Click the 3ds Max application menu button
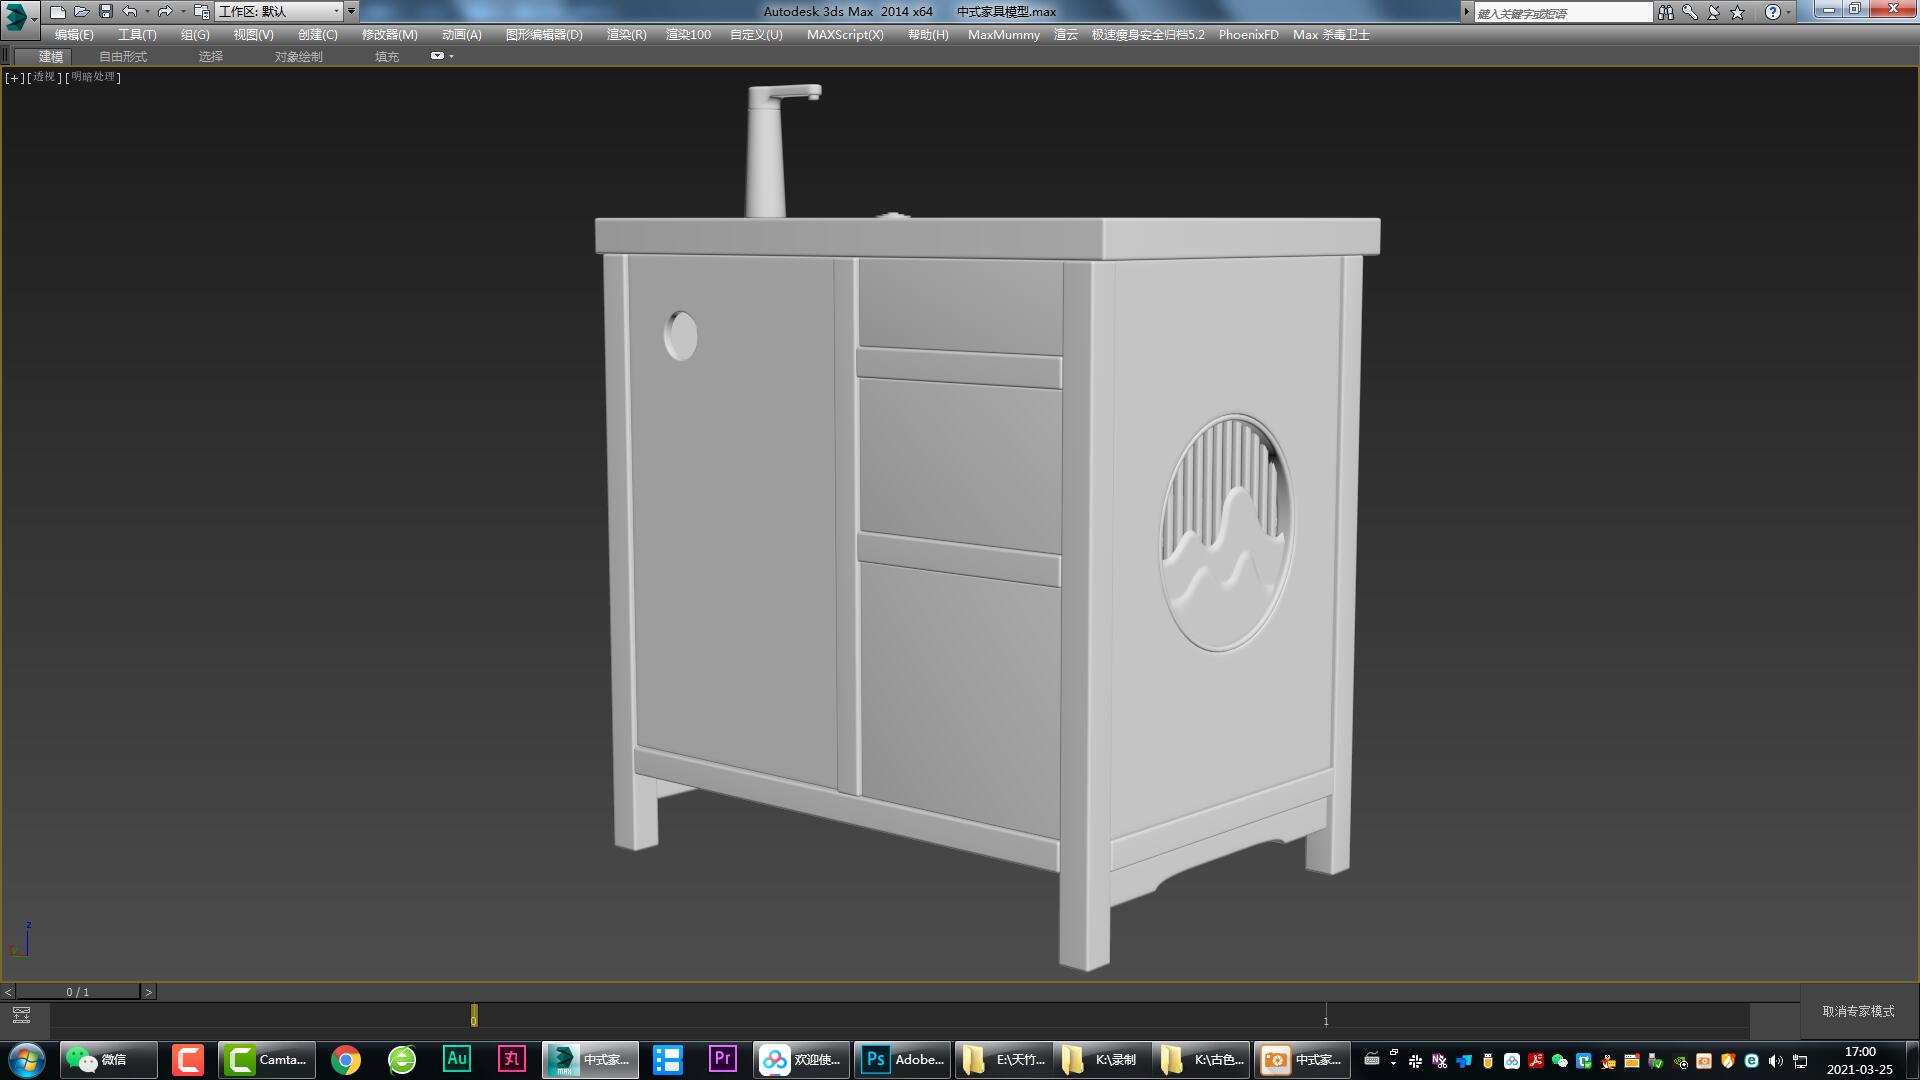The width and height of the screenshot is (1920, 1080). (18, 14)
